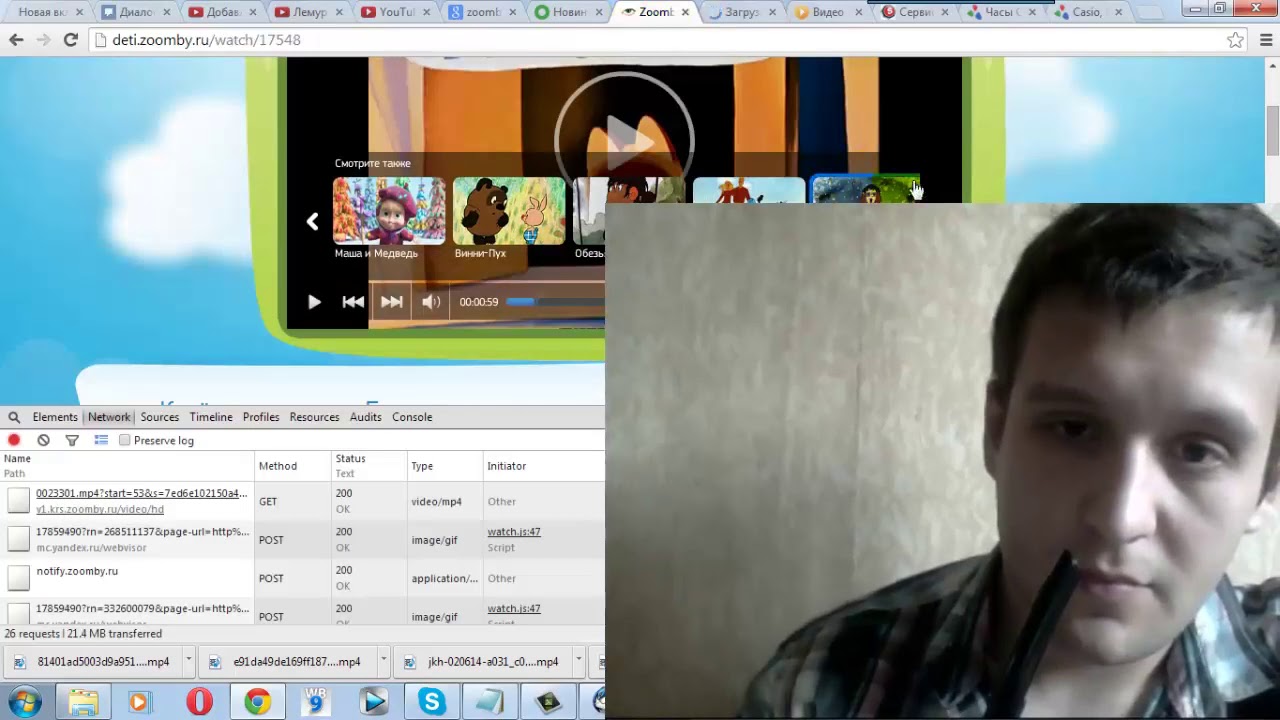Select the notify.zoomby.ru request row
Viewport: 1280px width, 720px height.
[x=302, y=578]
